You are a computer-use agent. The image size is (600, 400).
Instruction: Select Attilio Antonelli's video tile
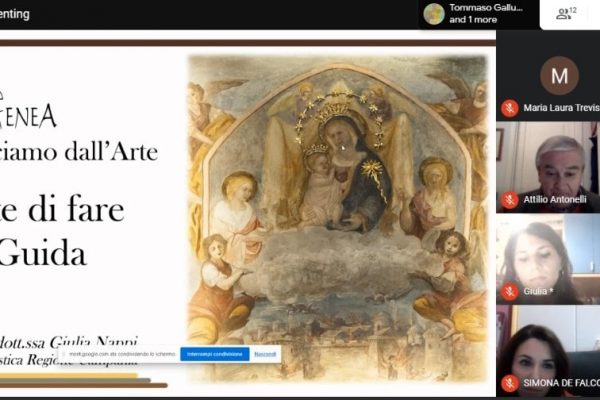click(x=548, y=167)
